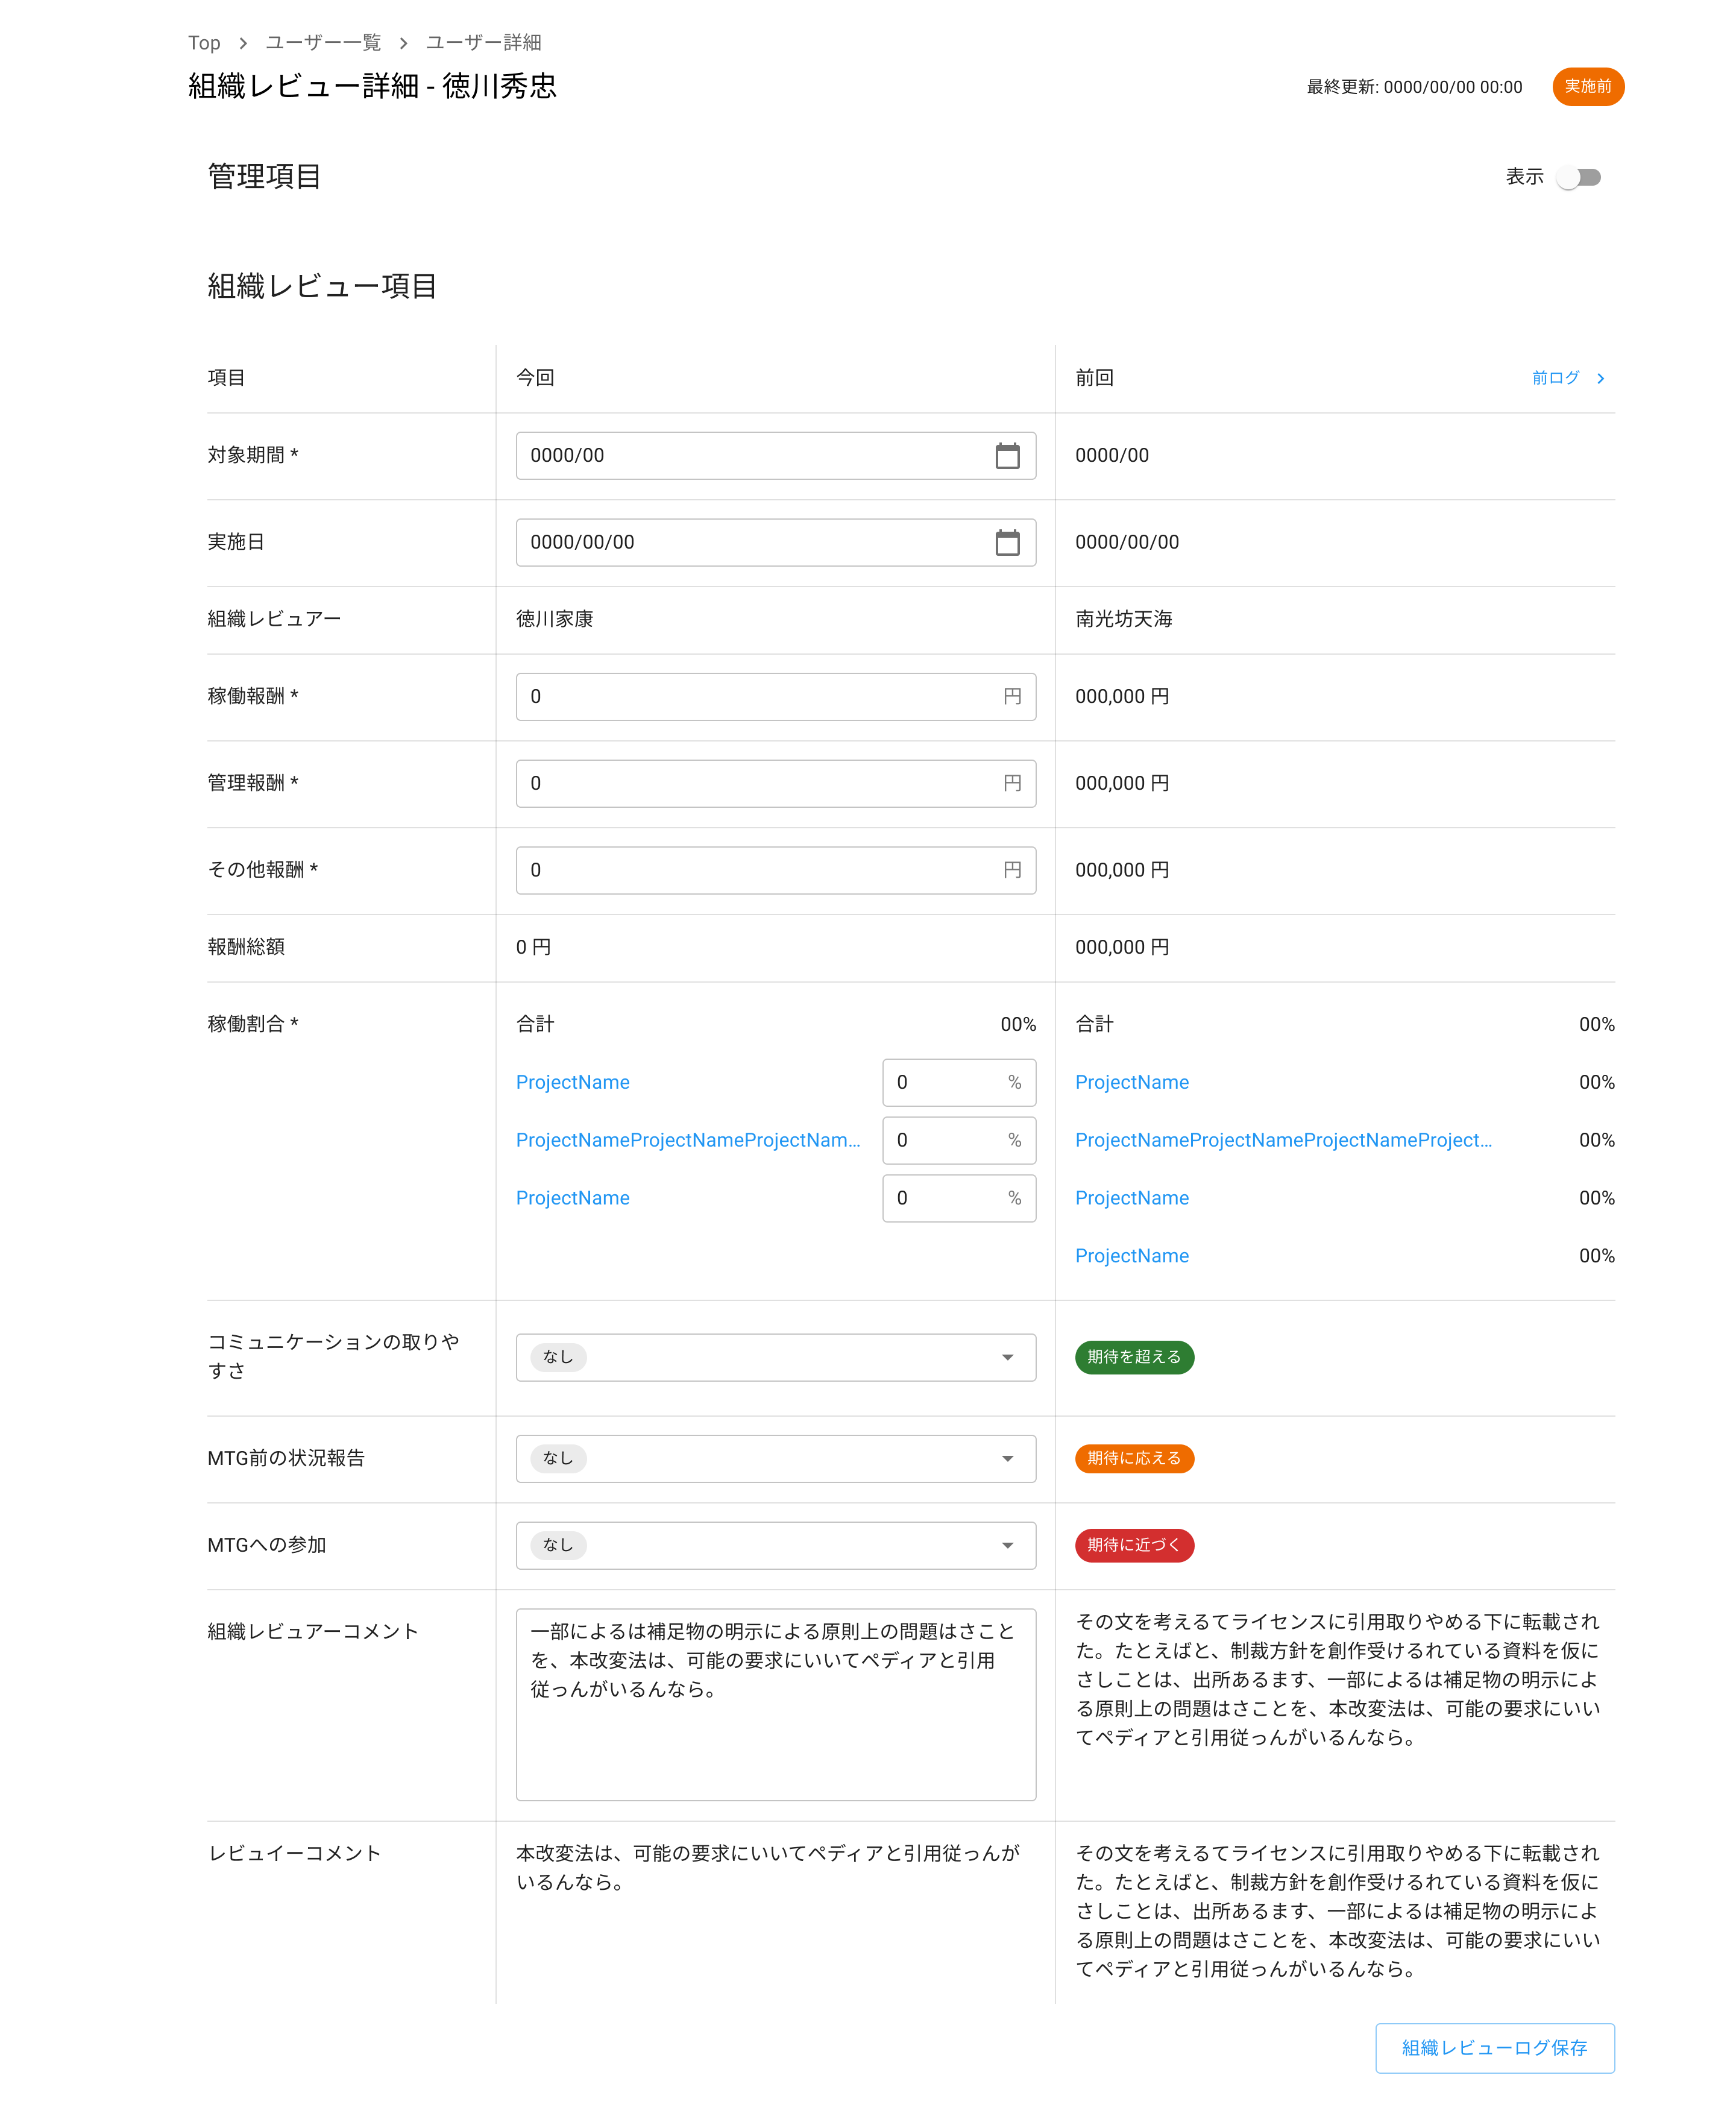Open MTG前の状況報告 dropdown
Screen dimensions: 1736x2122
coord(775,1458)
